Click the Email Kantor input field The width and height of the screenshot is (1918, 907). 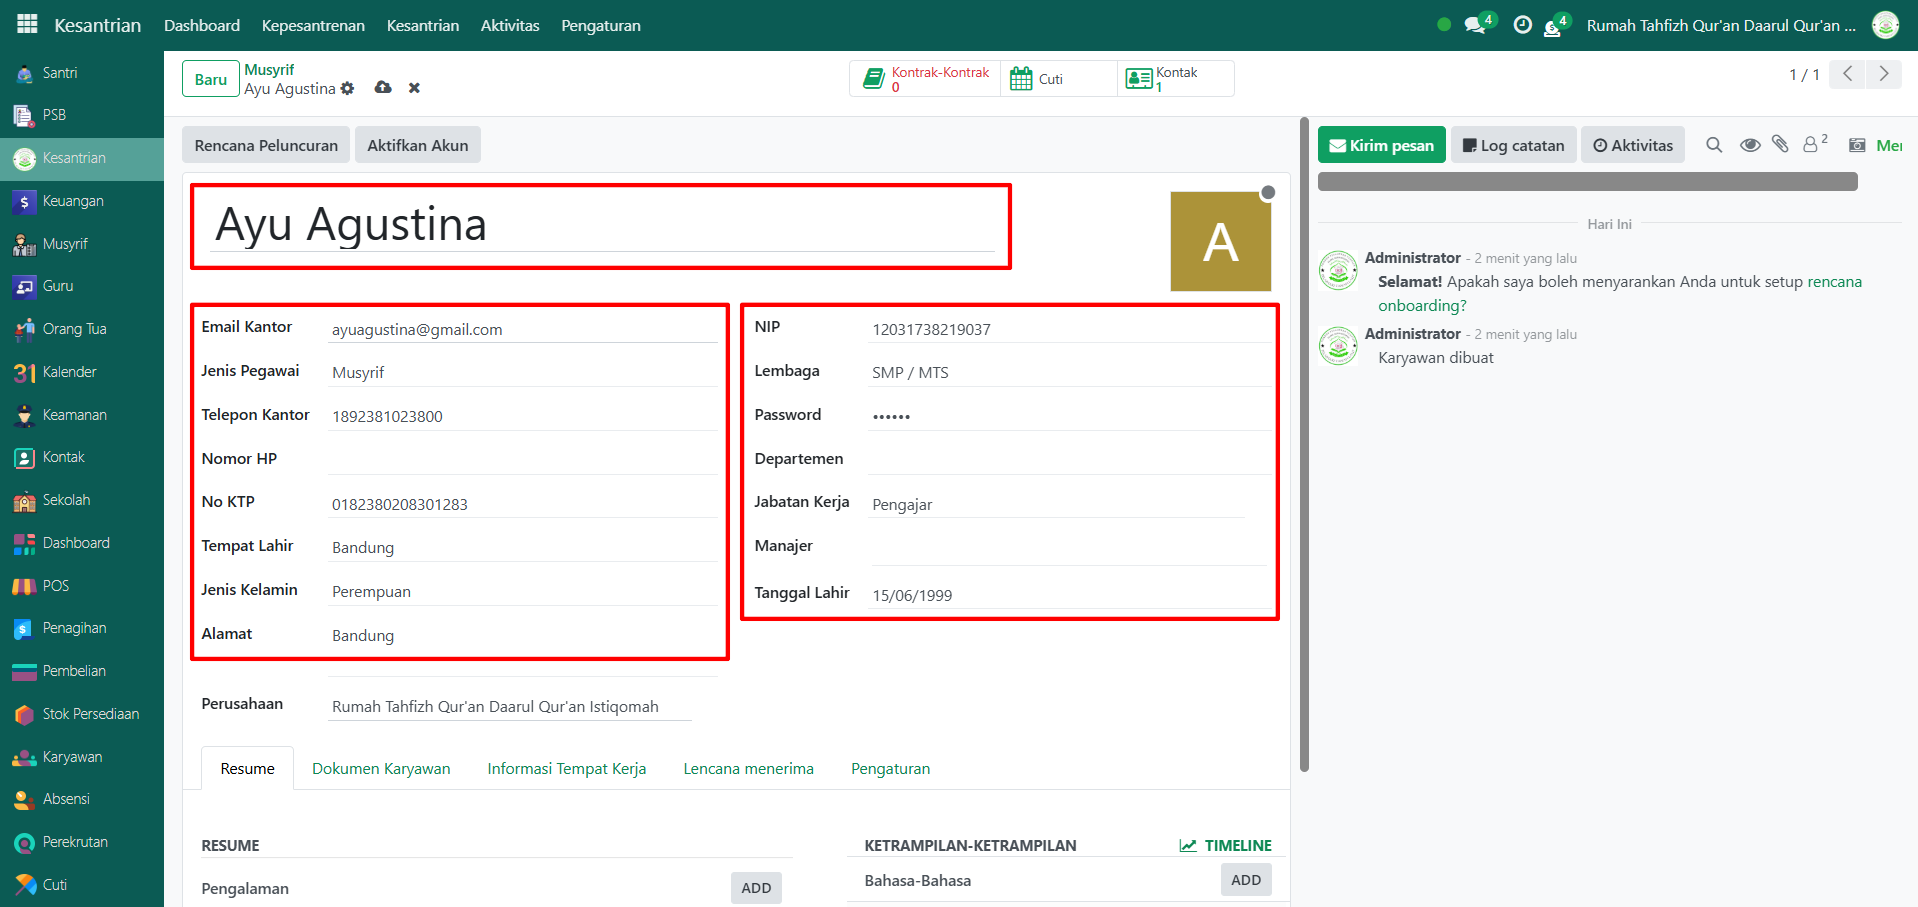[522, 329]
